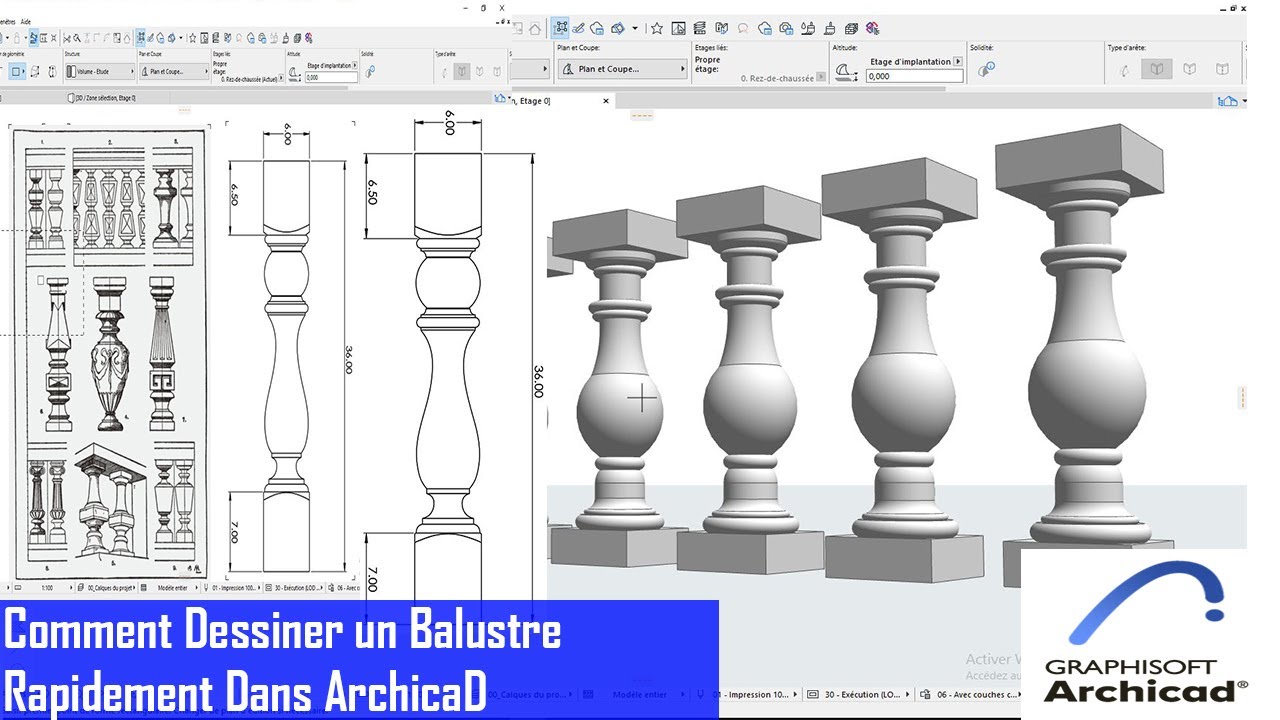1280x720 pixels.
Task: Open the 'Volume - Etude' structure dropdown in left window
Action: pyautogui.click(x=98, y=71)
